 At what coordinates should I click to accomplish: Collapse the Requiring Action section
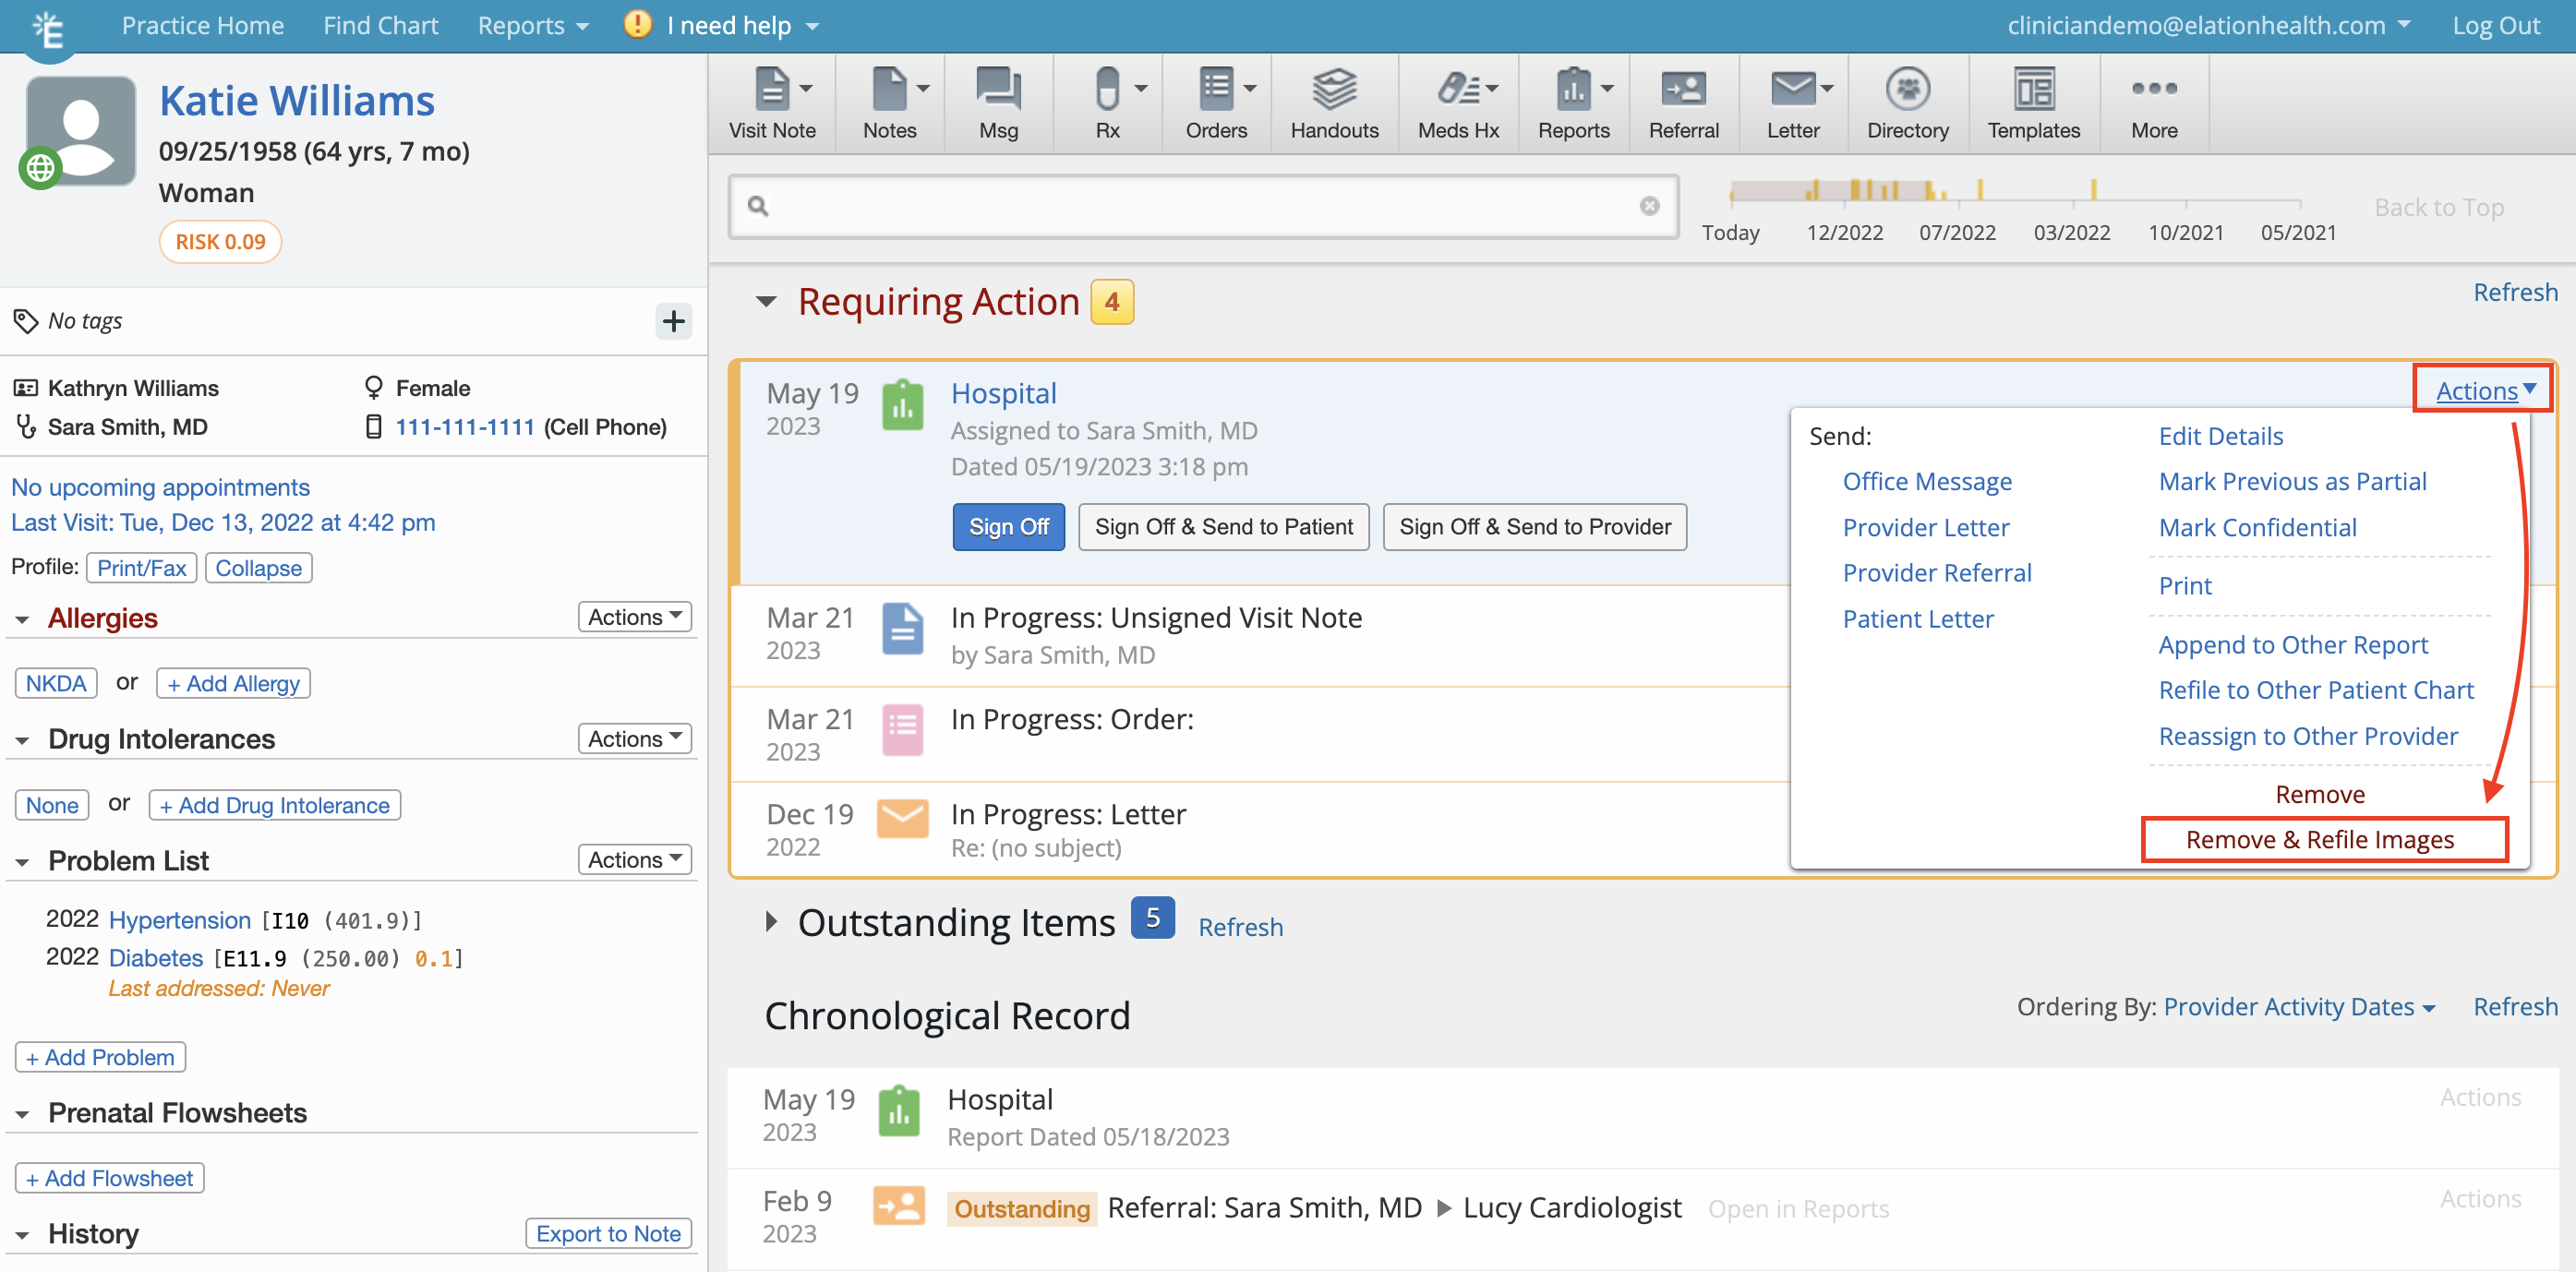click(766, 301)
